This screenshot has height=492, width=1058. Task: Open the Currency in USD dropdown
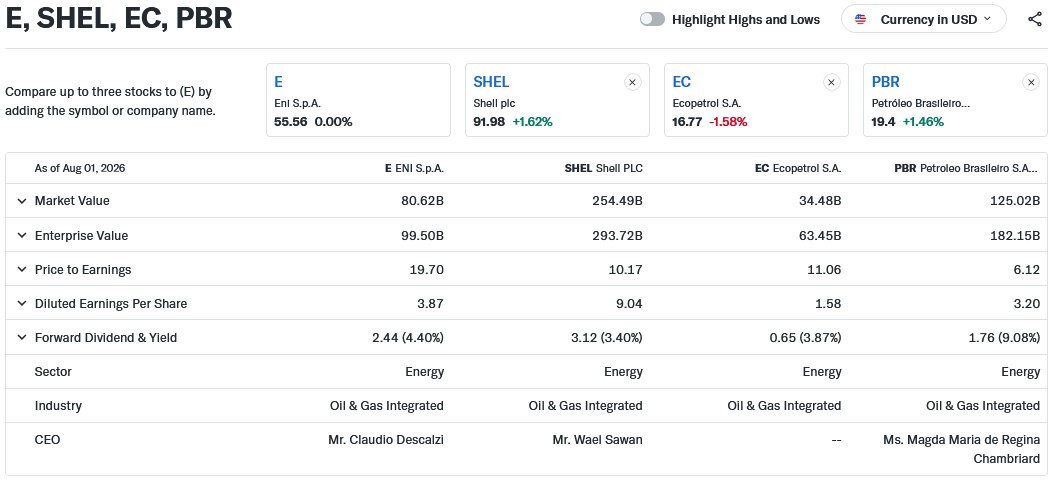click(x=923, y=19)
